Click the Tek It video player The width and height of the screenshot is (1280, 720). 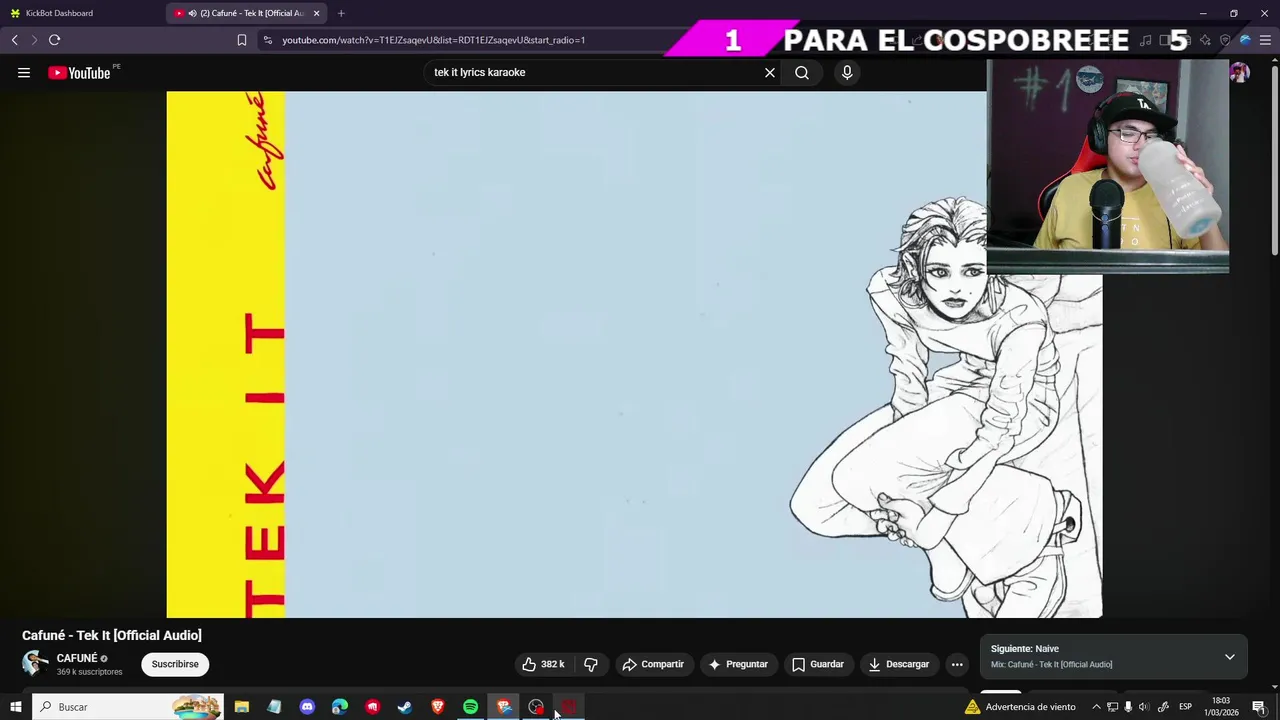coord(634,354)
